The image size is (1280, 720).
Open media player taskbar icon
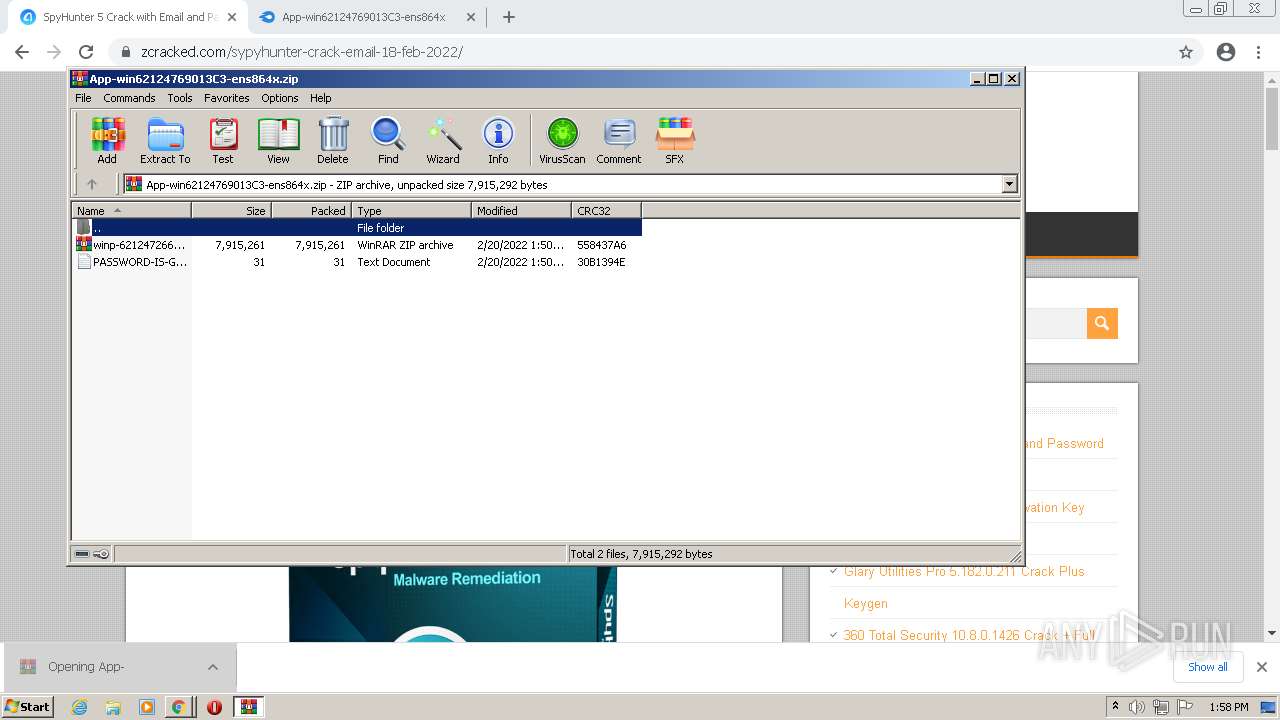(x=146, y=707)
